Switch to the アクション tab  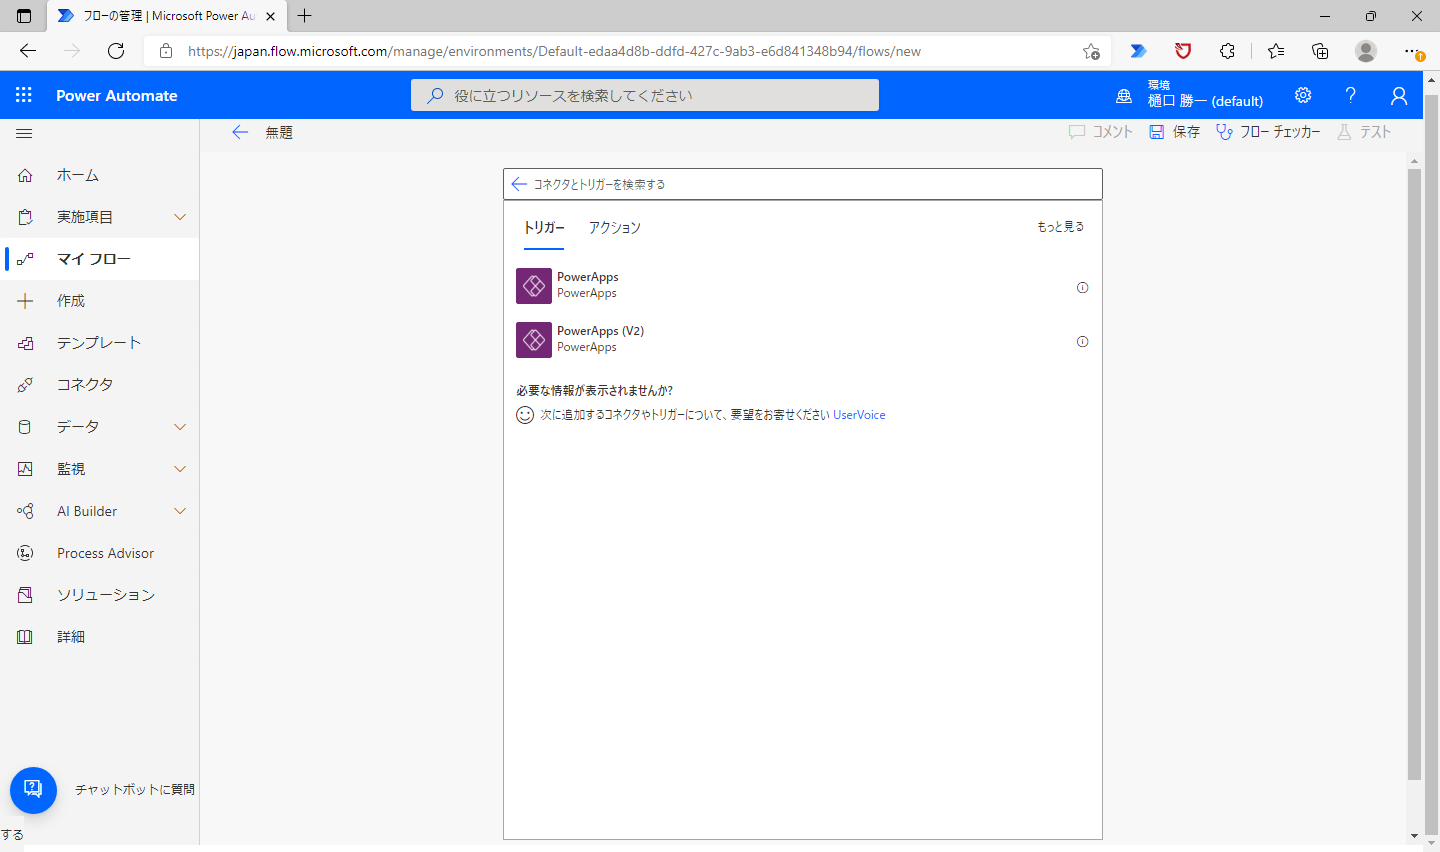coord(614,228)
